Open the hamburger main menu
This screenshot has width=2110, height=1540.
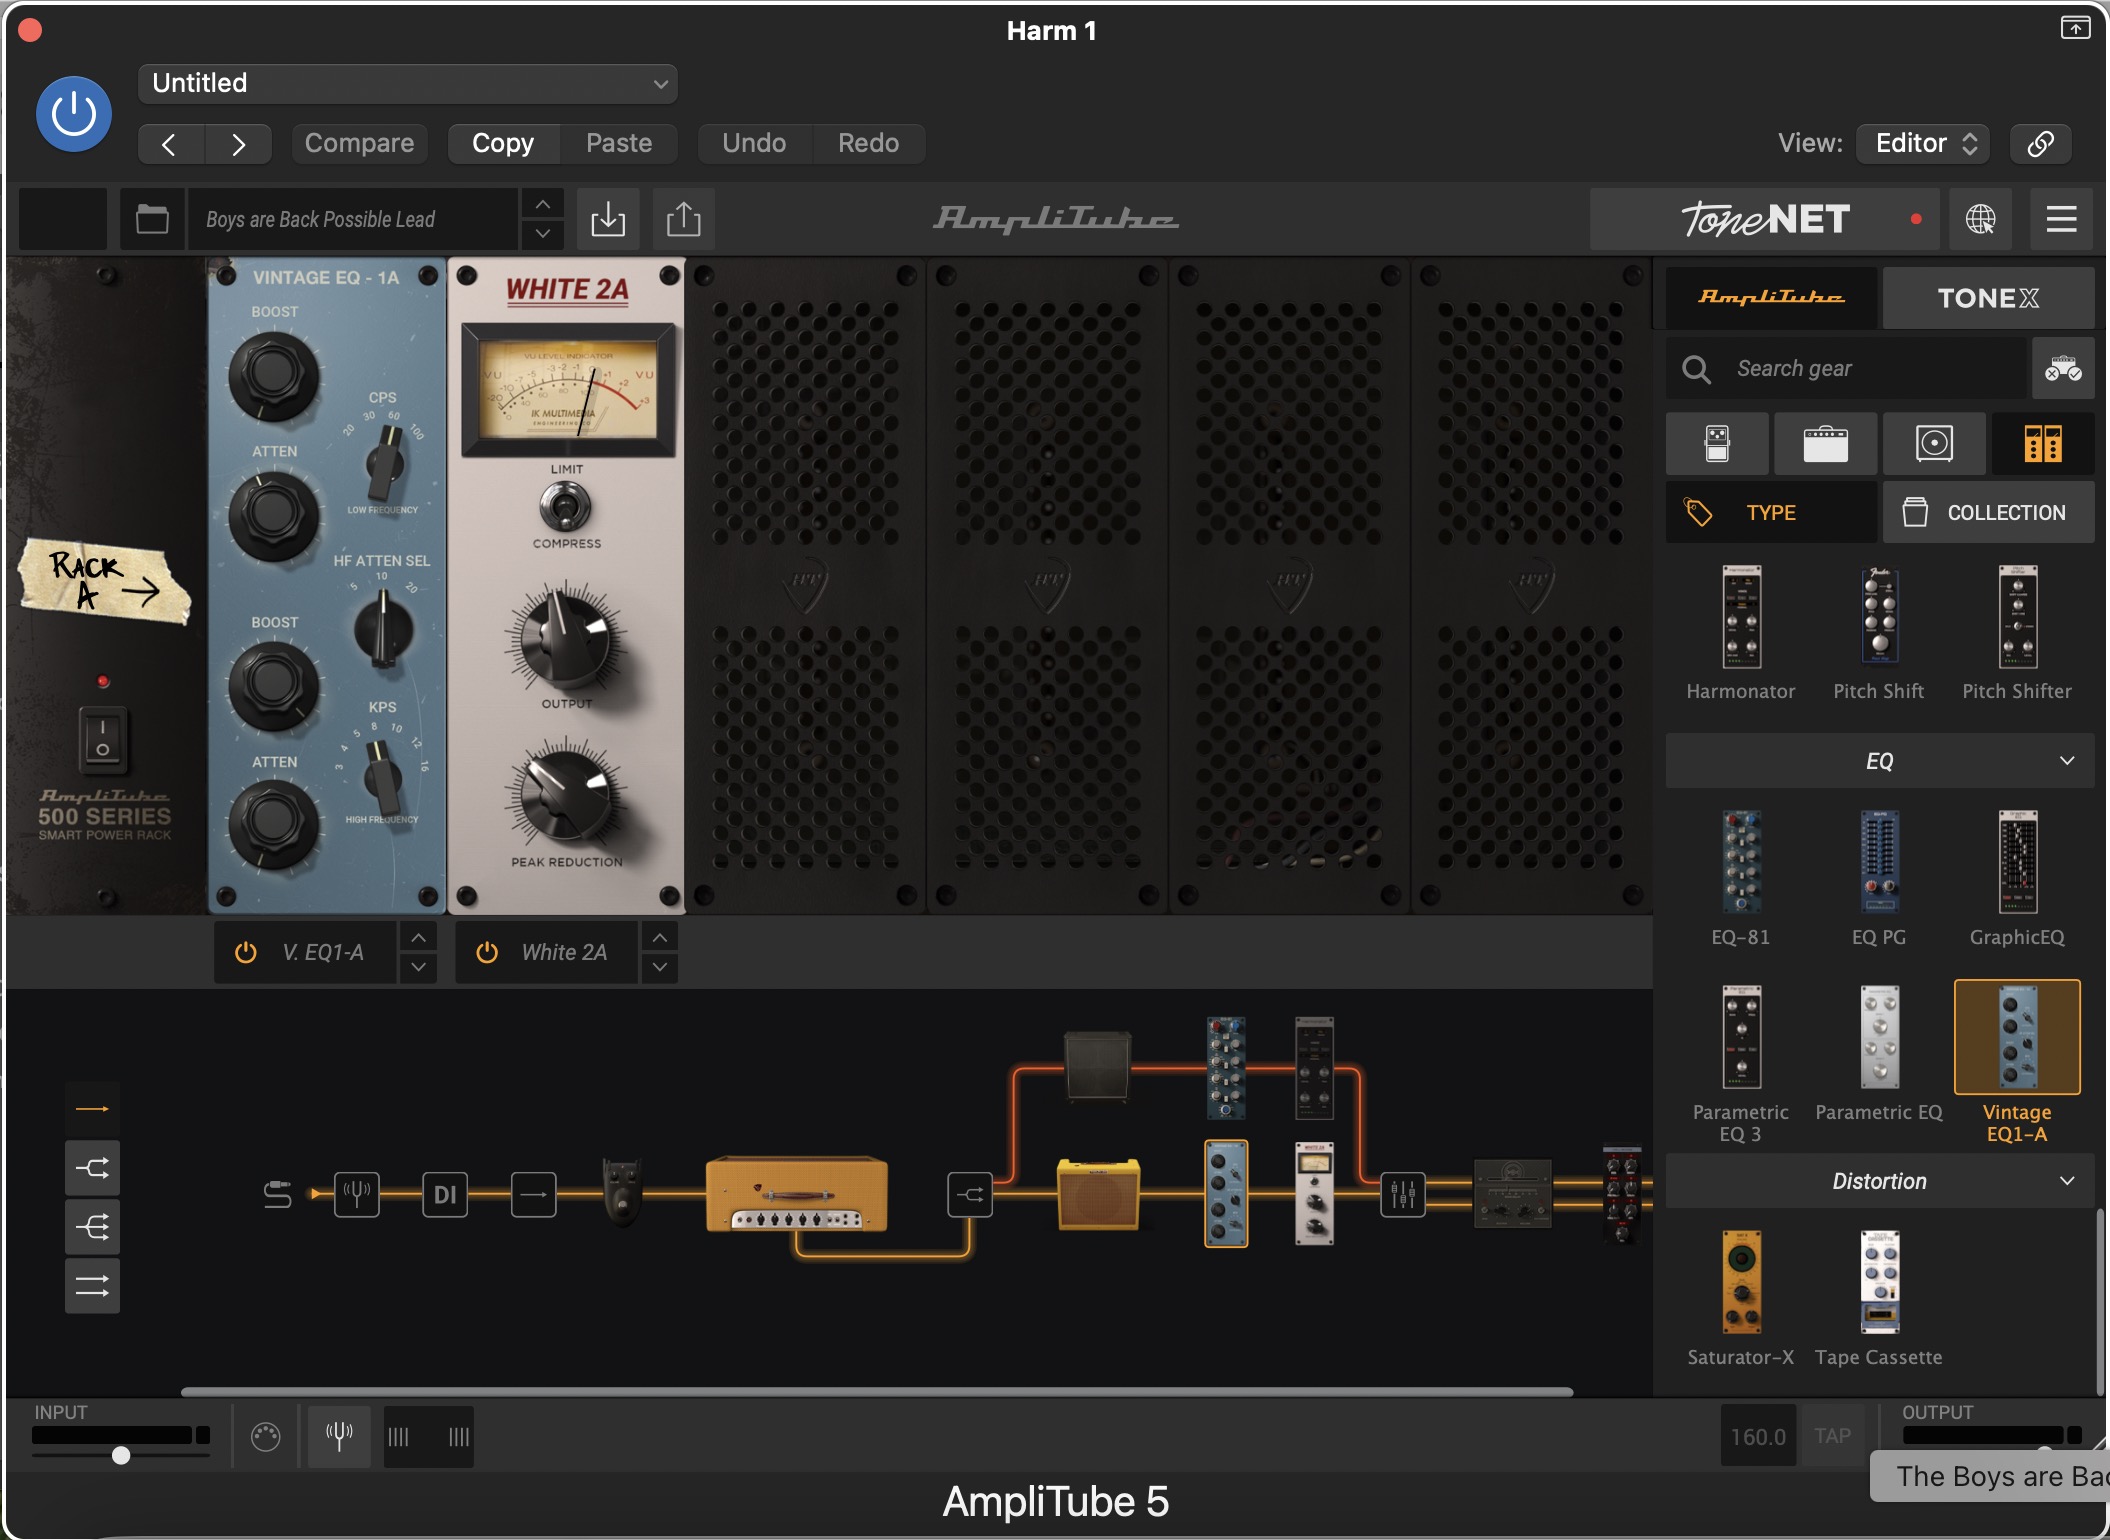(x=2061, y=219)
